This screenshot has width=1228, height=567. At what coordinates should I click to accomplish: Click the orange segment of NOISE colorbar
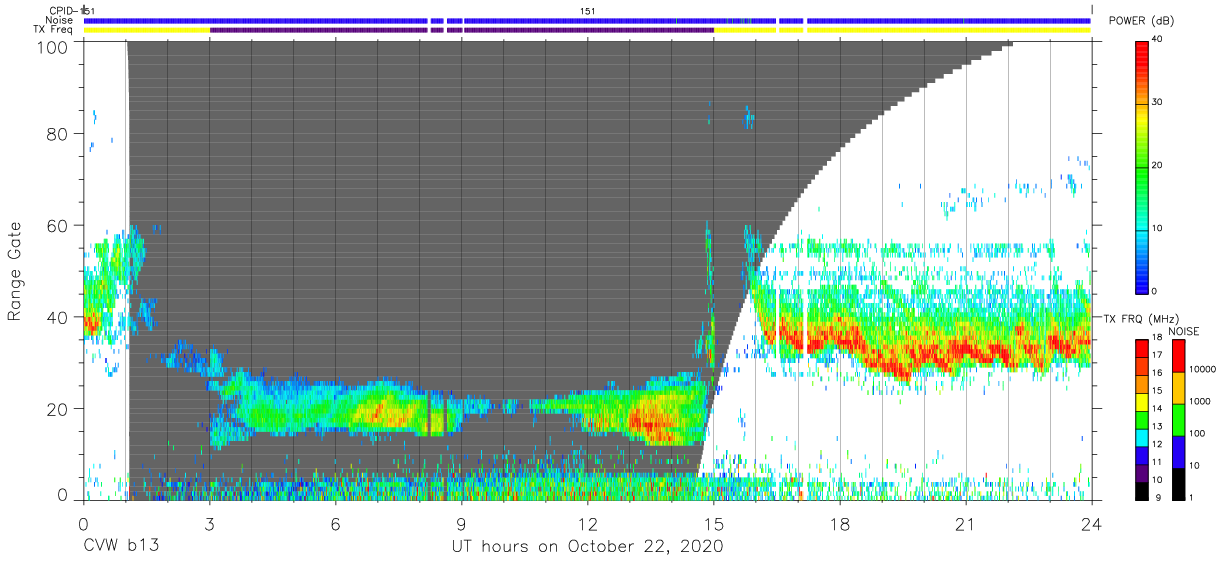tap(1178, 387)
